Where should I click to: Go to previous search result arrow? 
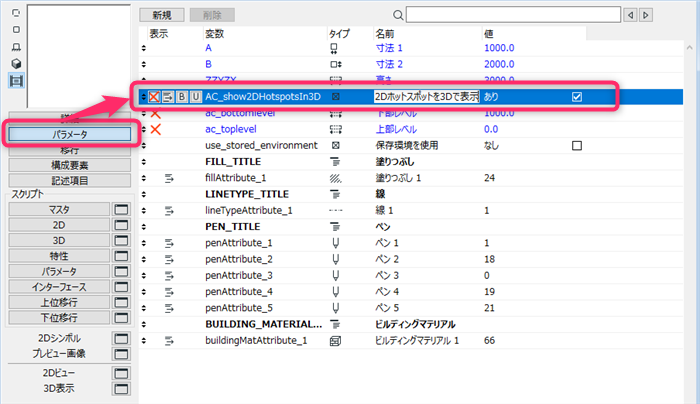click(630, 15)
